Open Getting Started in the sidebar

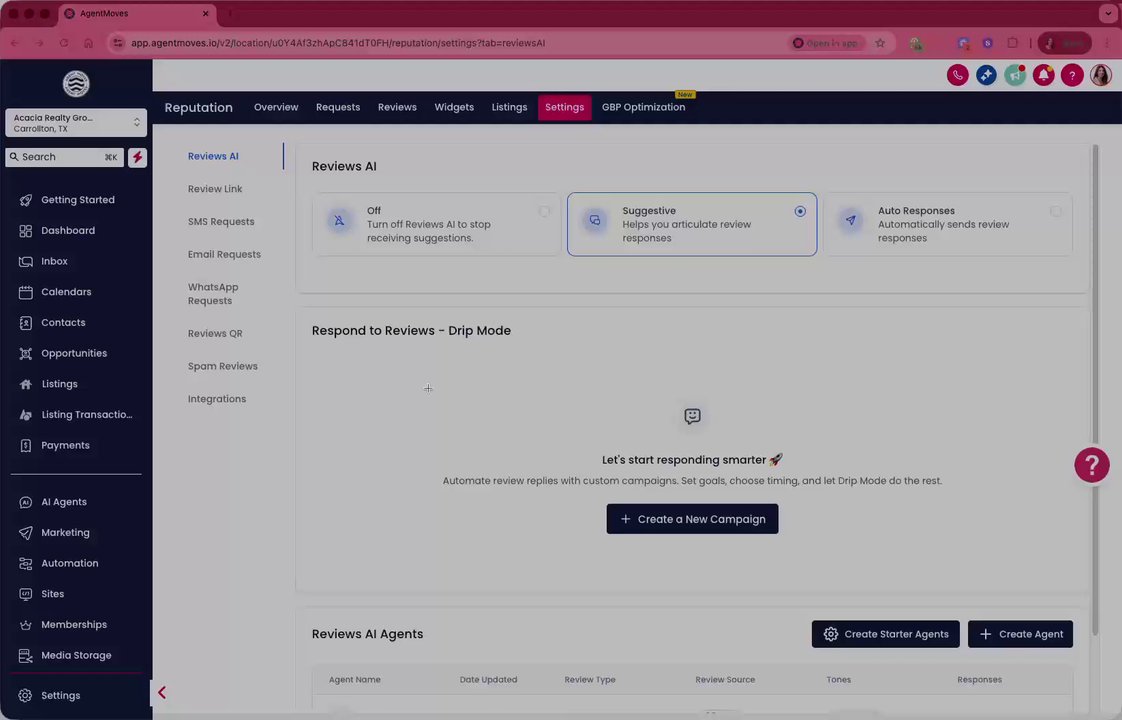(x=76, y=200)
